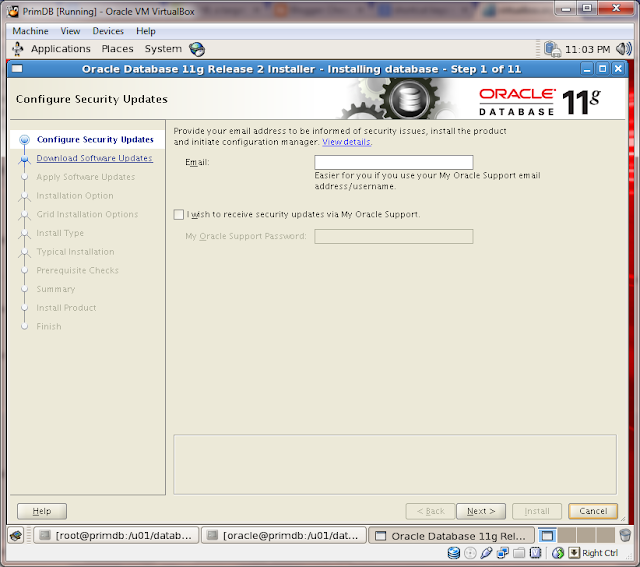Open the GNOME Places menu
Screen dimensions: 640x567
tap(118, 49)
